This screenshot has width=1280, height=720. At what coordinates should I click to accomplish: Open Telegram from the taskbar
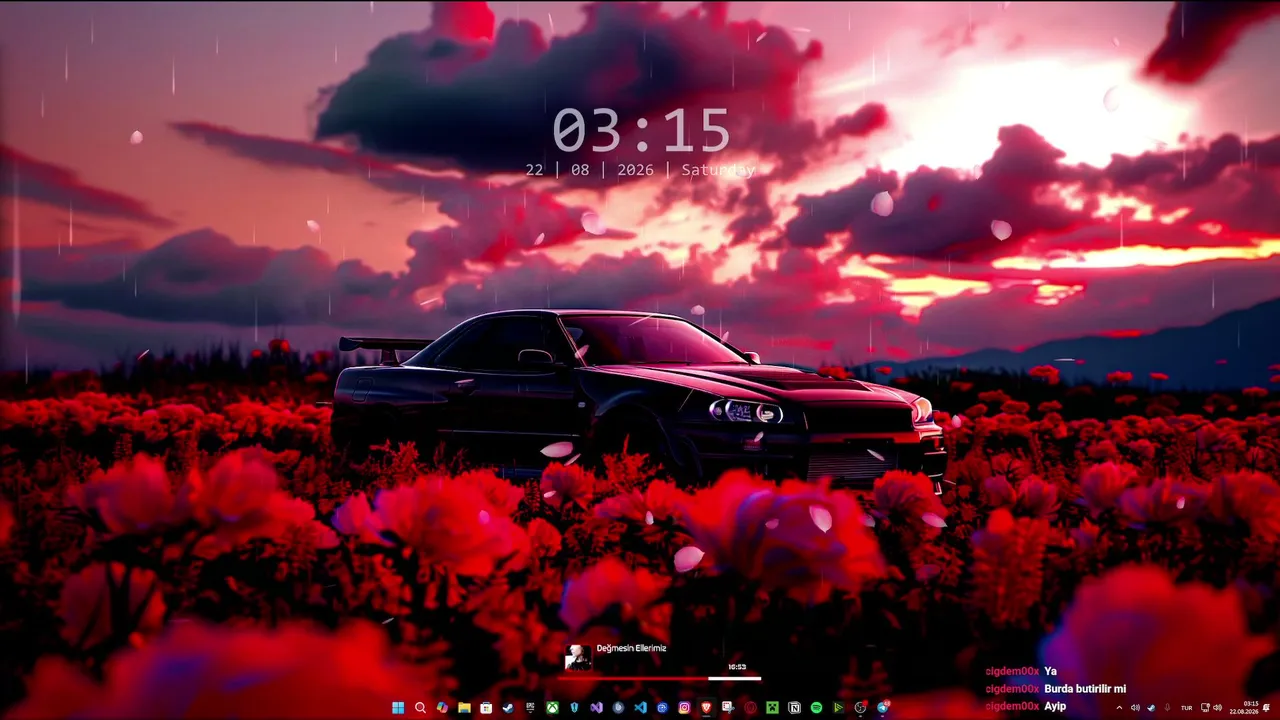click(x=883, y=708)
